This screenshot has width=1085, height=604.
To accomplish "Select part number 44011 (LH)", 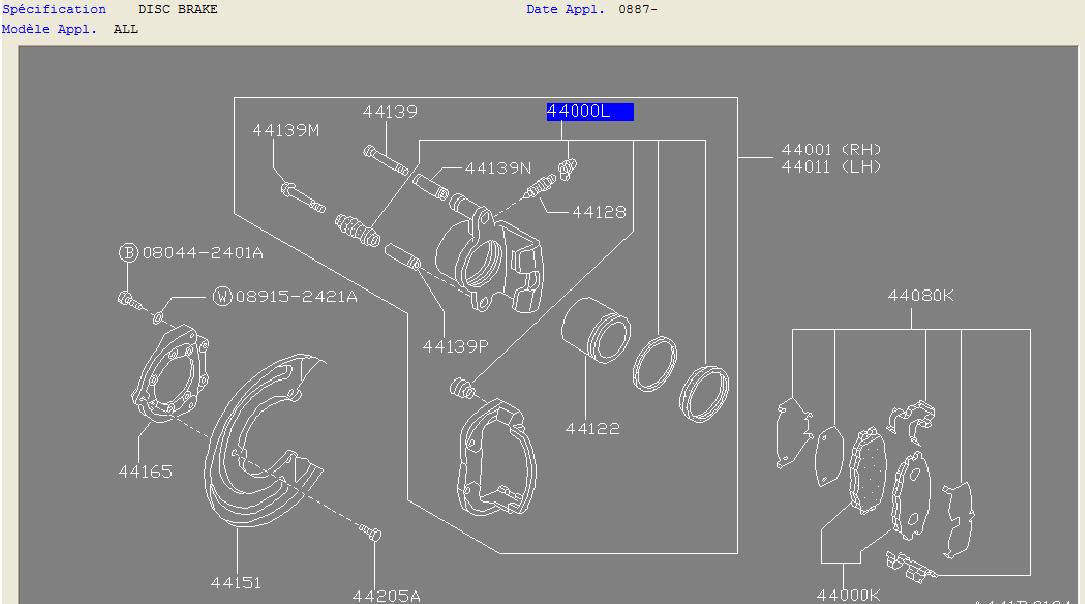I will click(x=831, y=167).
